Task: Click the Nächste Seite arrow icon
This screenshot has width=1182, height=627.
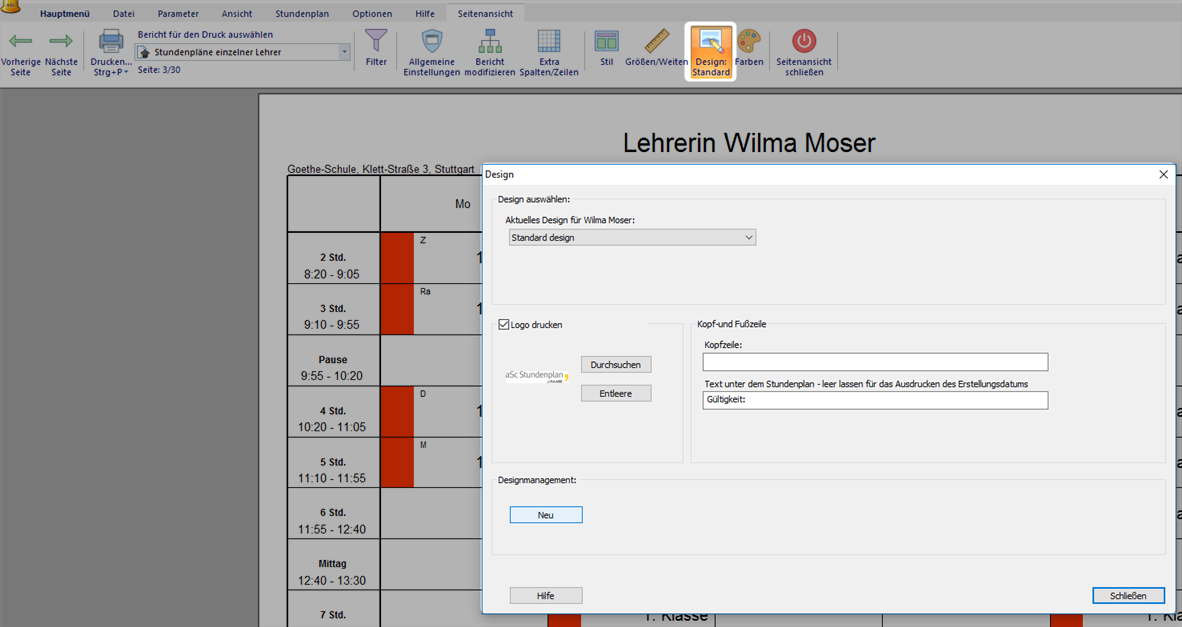Action: (x=61, y=42)
